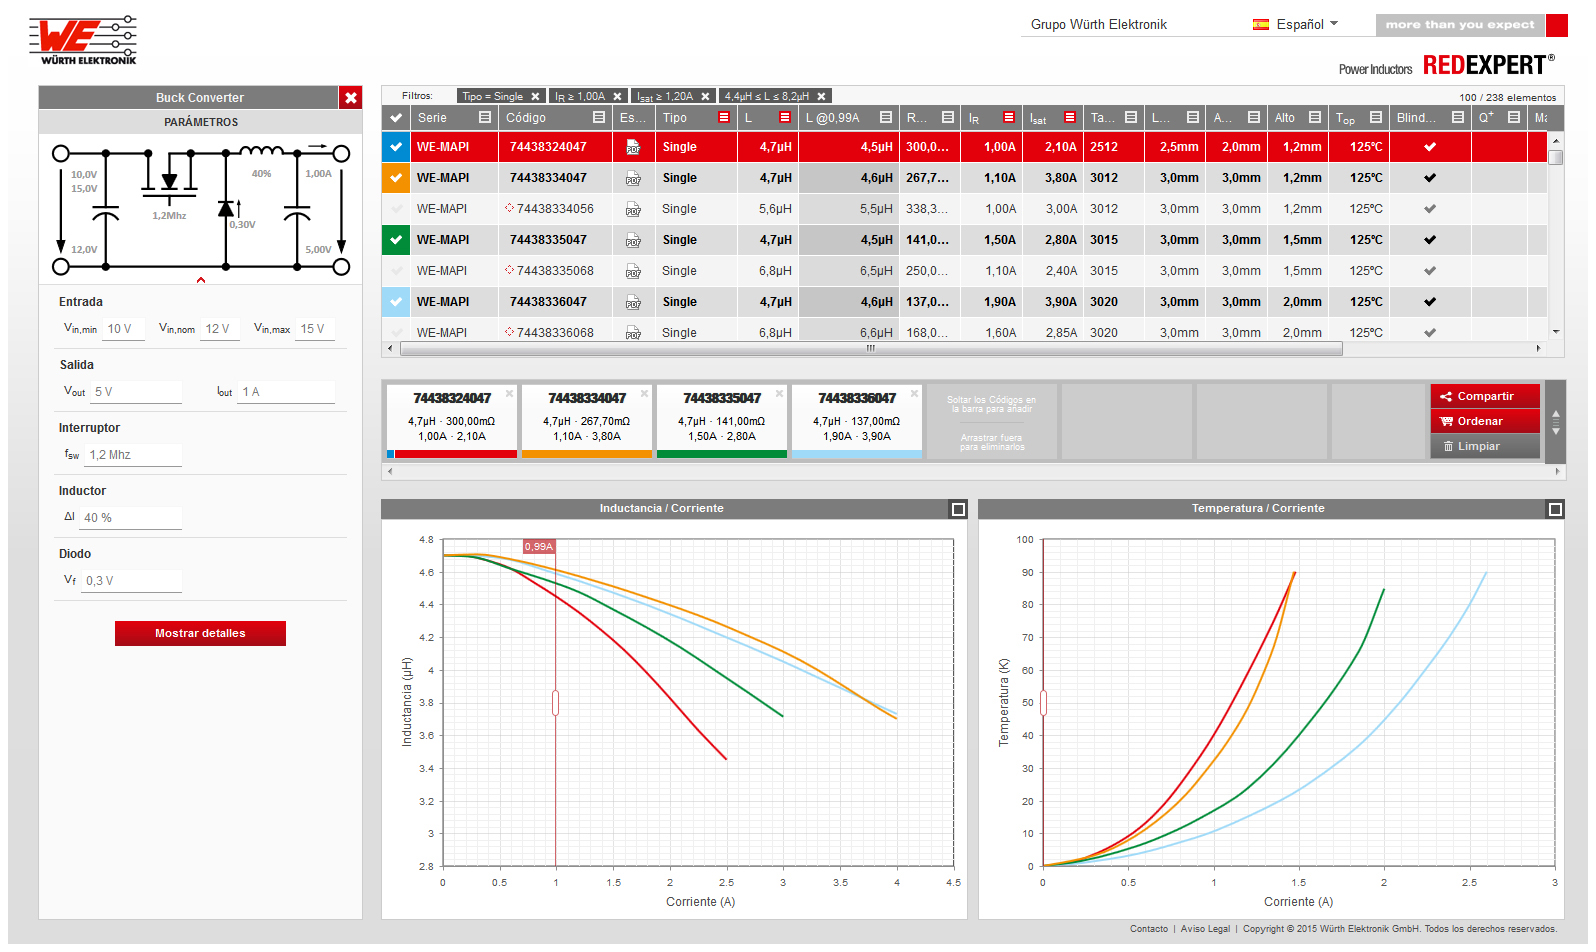Open the Aviso Legal link
This screenshot has height=952, width=1596.
pos(1205,929)
